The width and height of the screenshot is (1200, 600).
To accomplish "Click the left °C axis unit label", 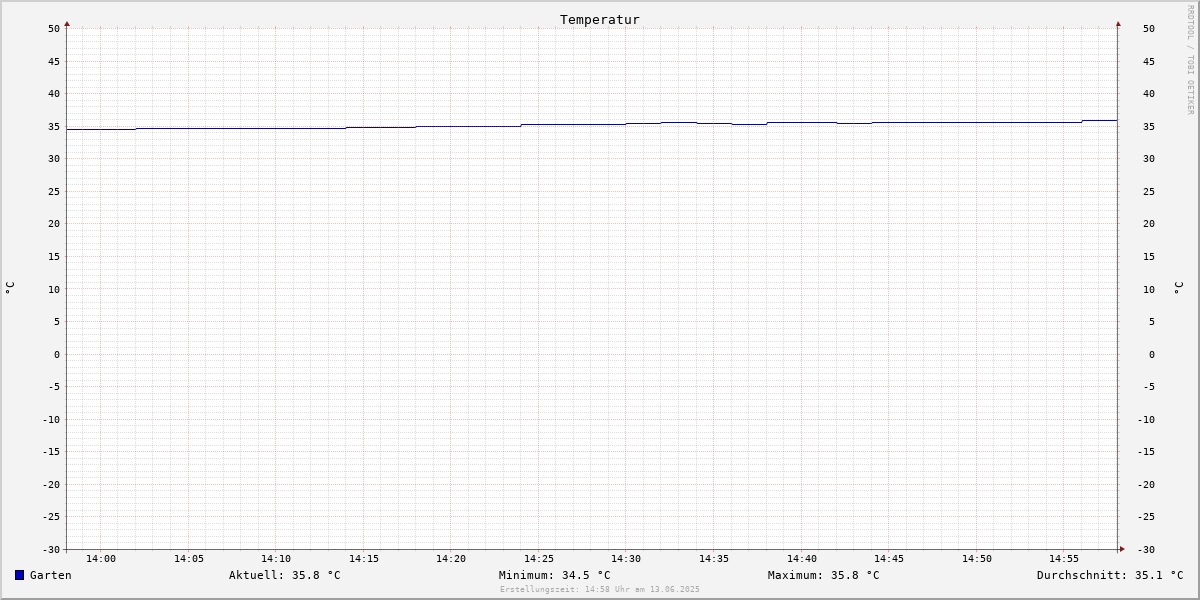I will 10,288.
